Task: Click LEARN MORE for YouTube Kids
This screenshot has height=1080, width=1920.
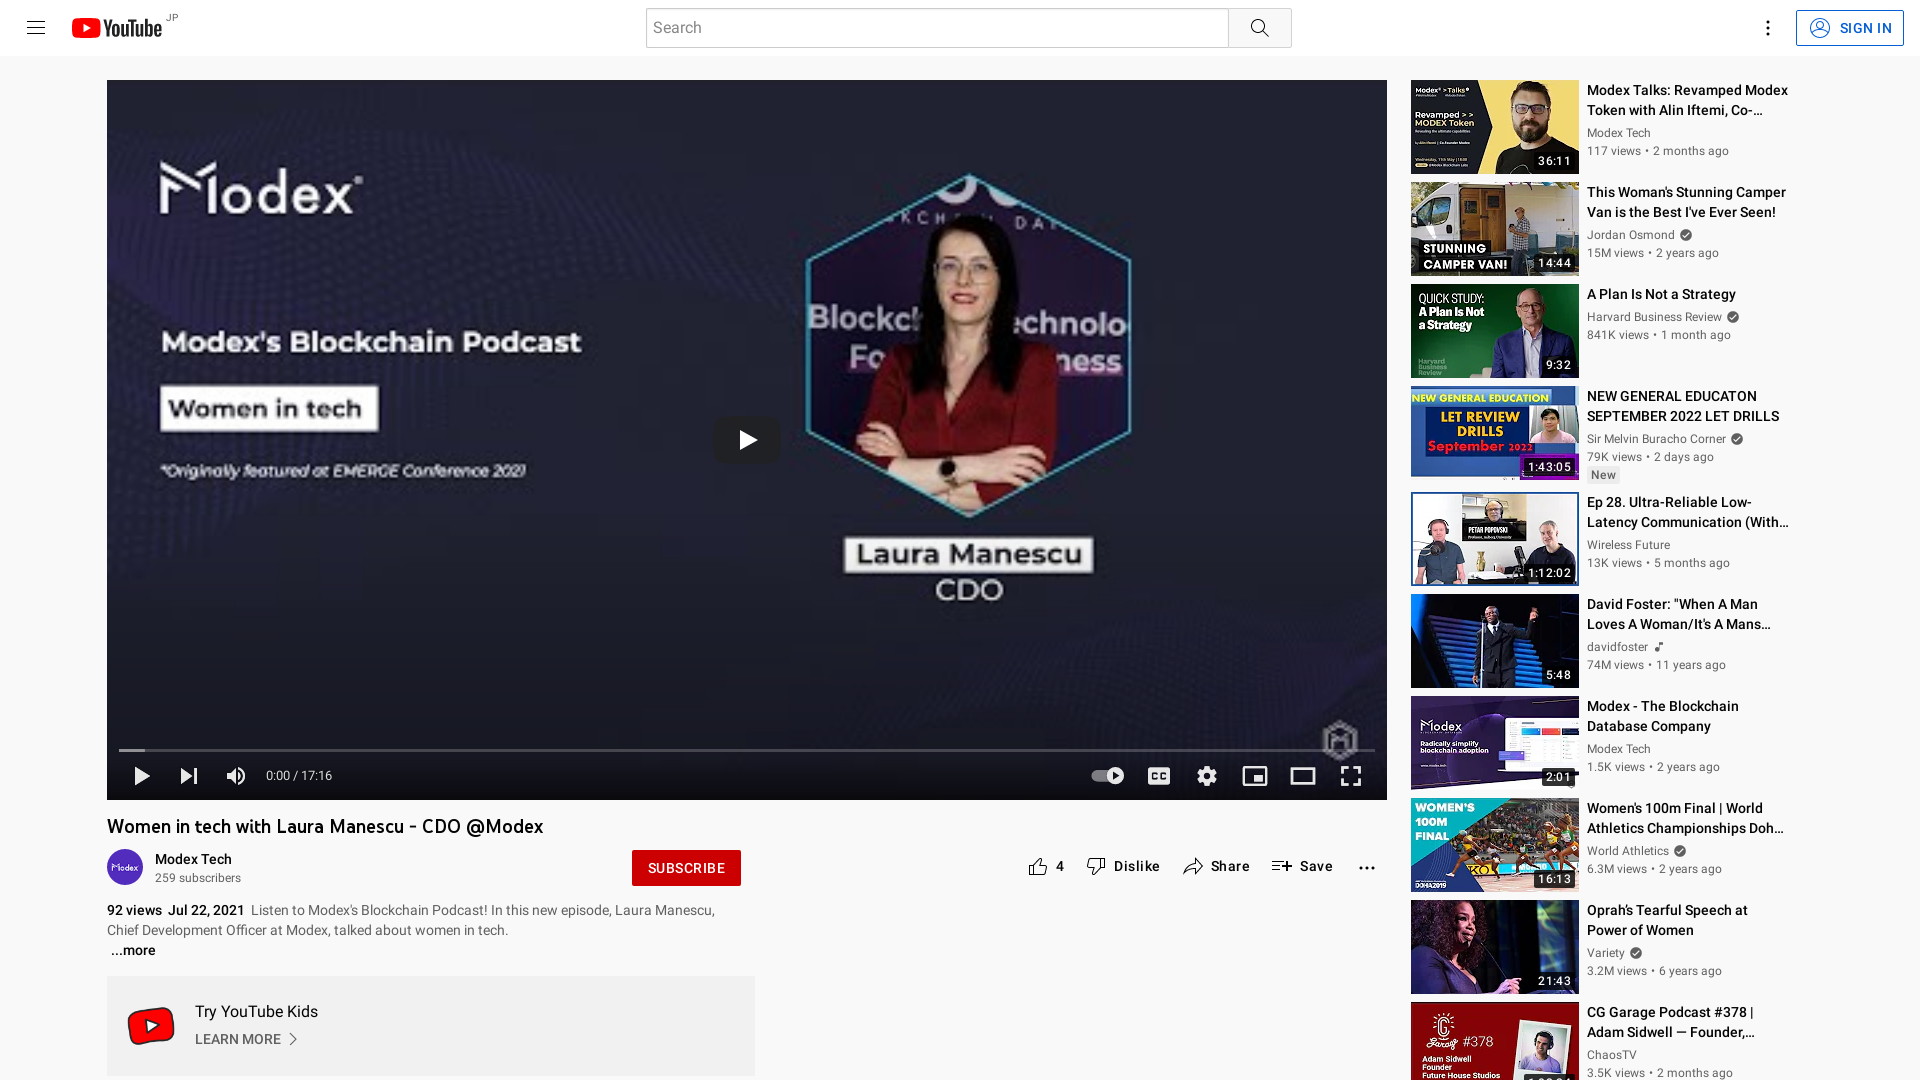Action: (246, 1040)
